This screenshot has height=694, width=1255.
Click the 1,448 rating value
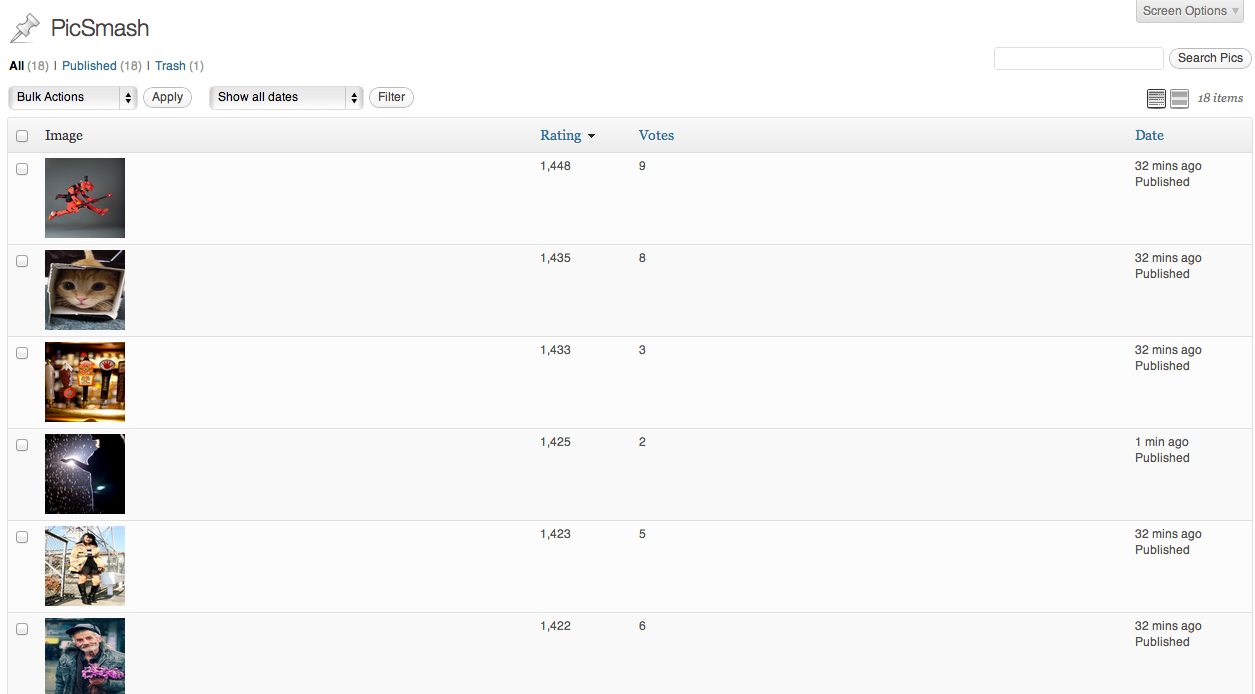pyautogui.click(x=555, y=166)
